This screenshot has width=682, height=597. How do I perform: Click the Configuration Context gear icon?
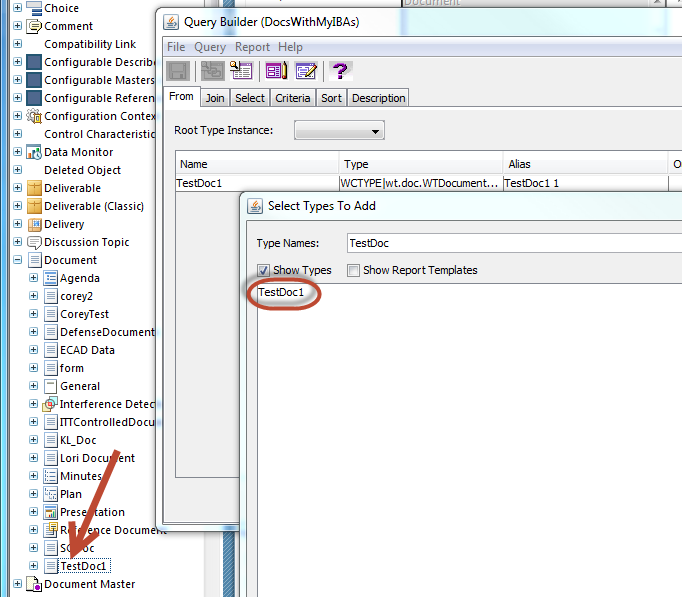pos(34,116)
